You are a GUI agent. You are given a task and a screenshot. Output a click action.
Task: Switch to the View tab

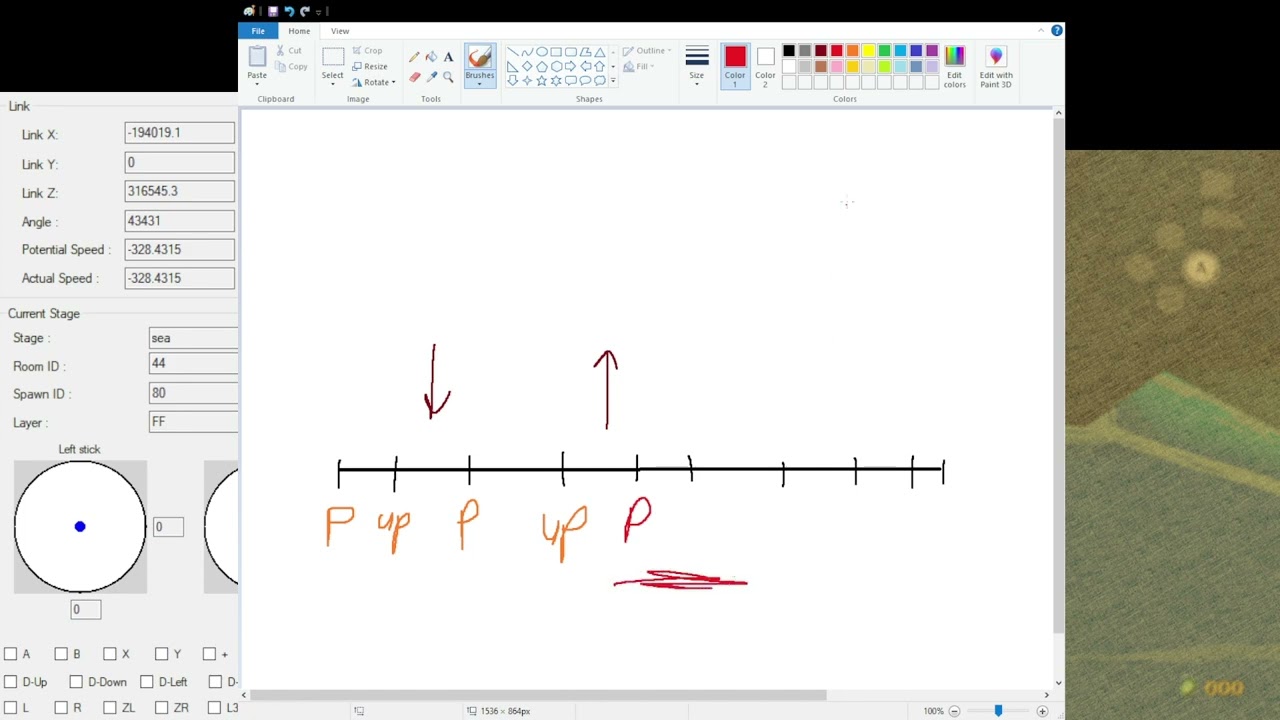pyautogui.click(x=340, y=31)
